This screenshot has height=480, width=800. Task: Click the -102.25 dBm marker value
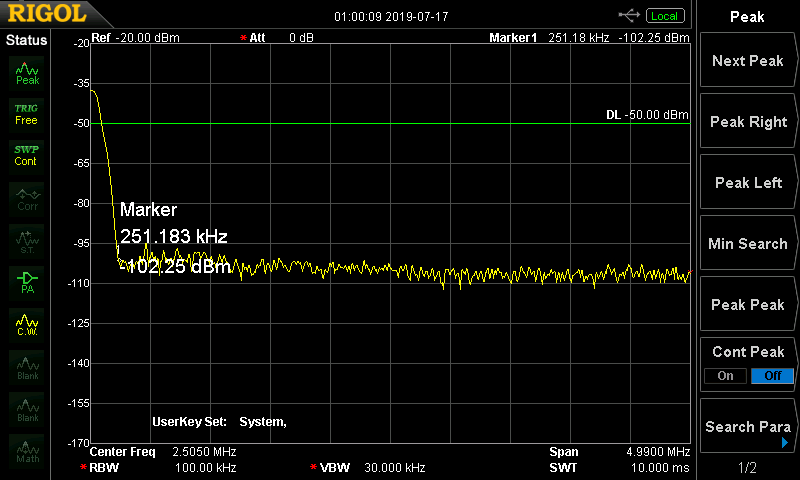[175, 266]
